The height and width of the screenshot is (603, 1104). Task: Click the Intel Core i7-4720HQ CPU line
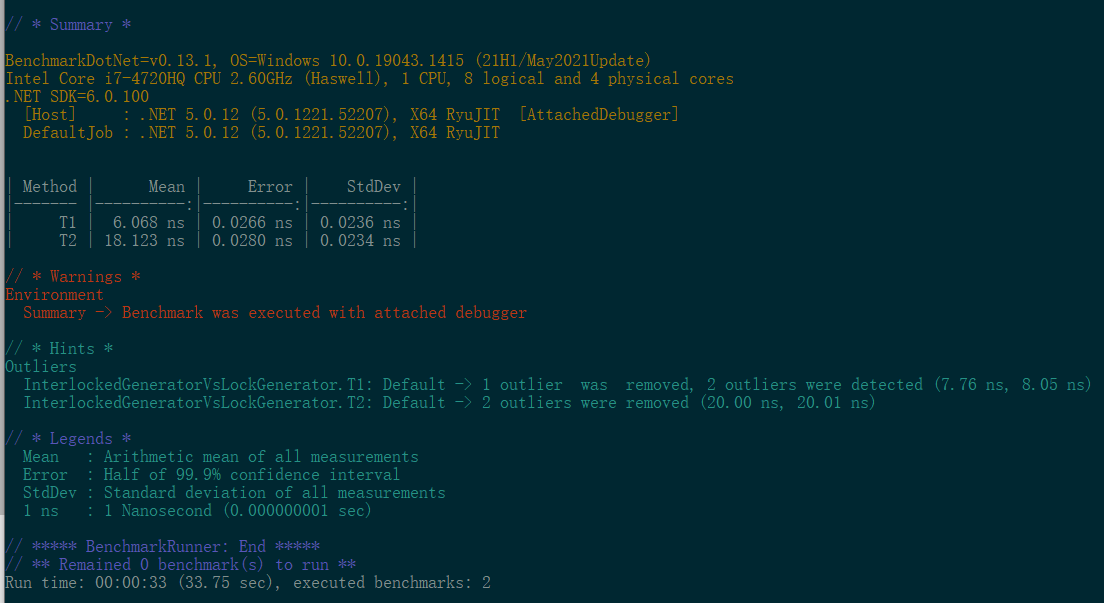tap(369, 79)
